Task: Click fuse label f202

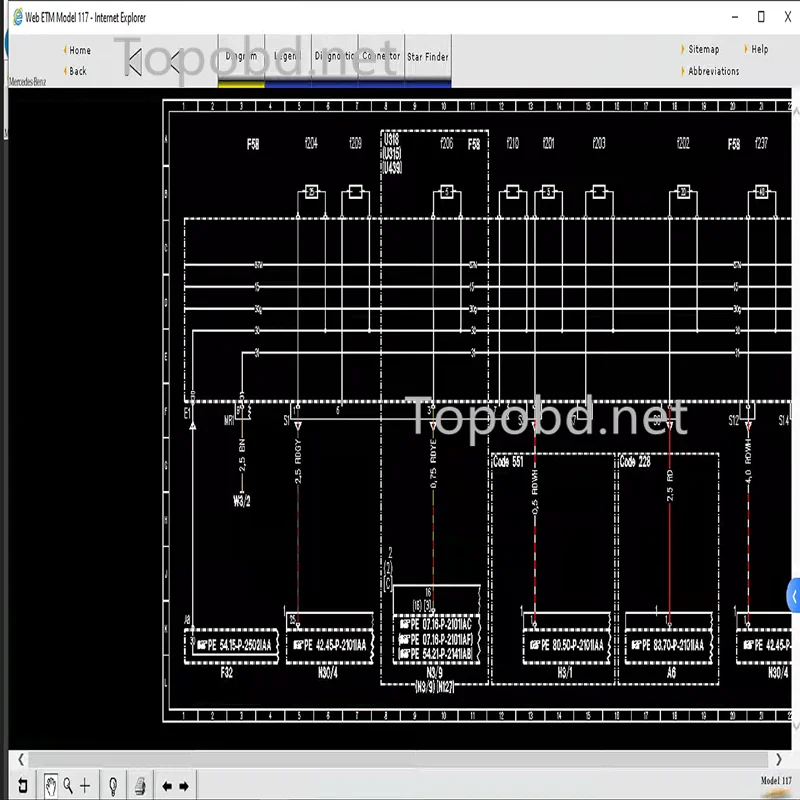Action: (x=683, y=143)
